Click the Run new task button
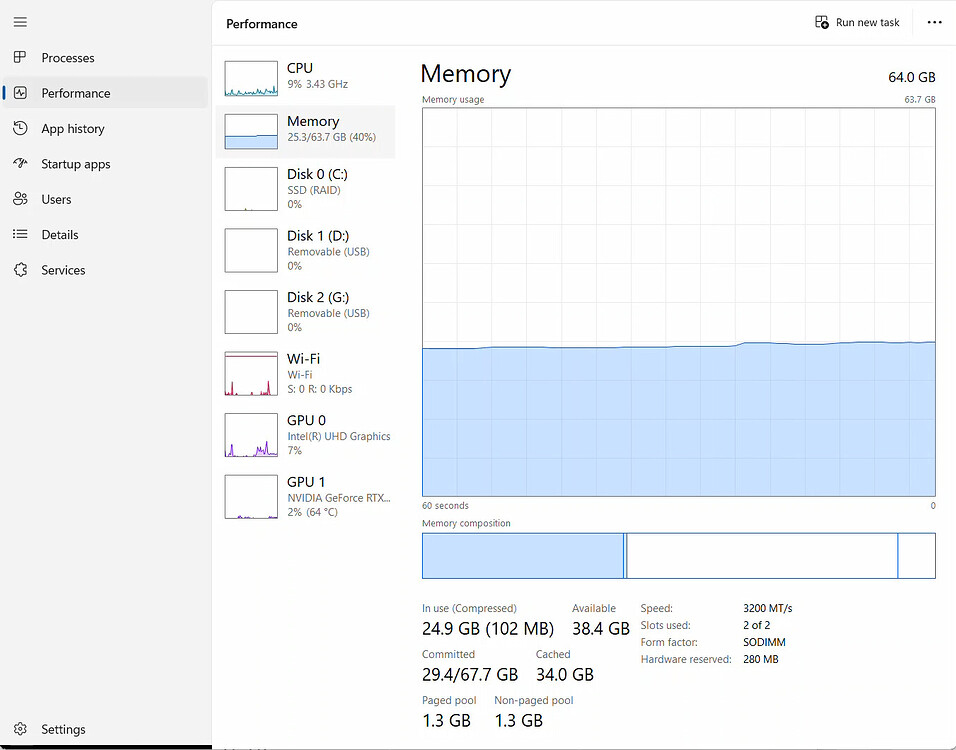 click(857, 21)
